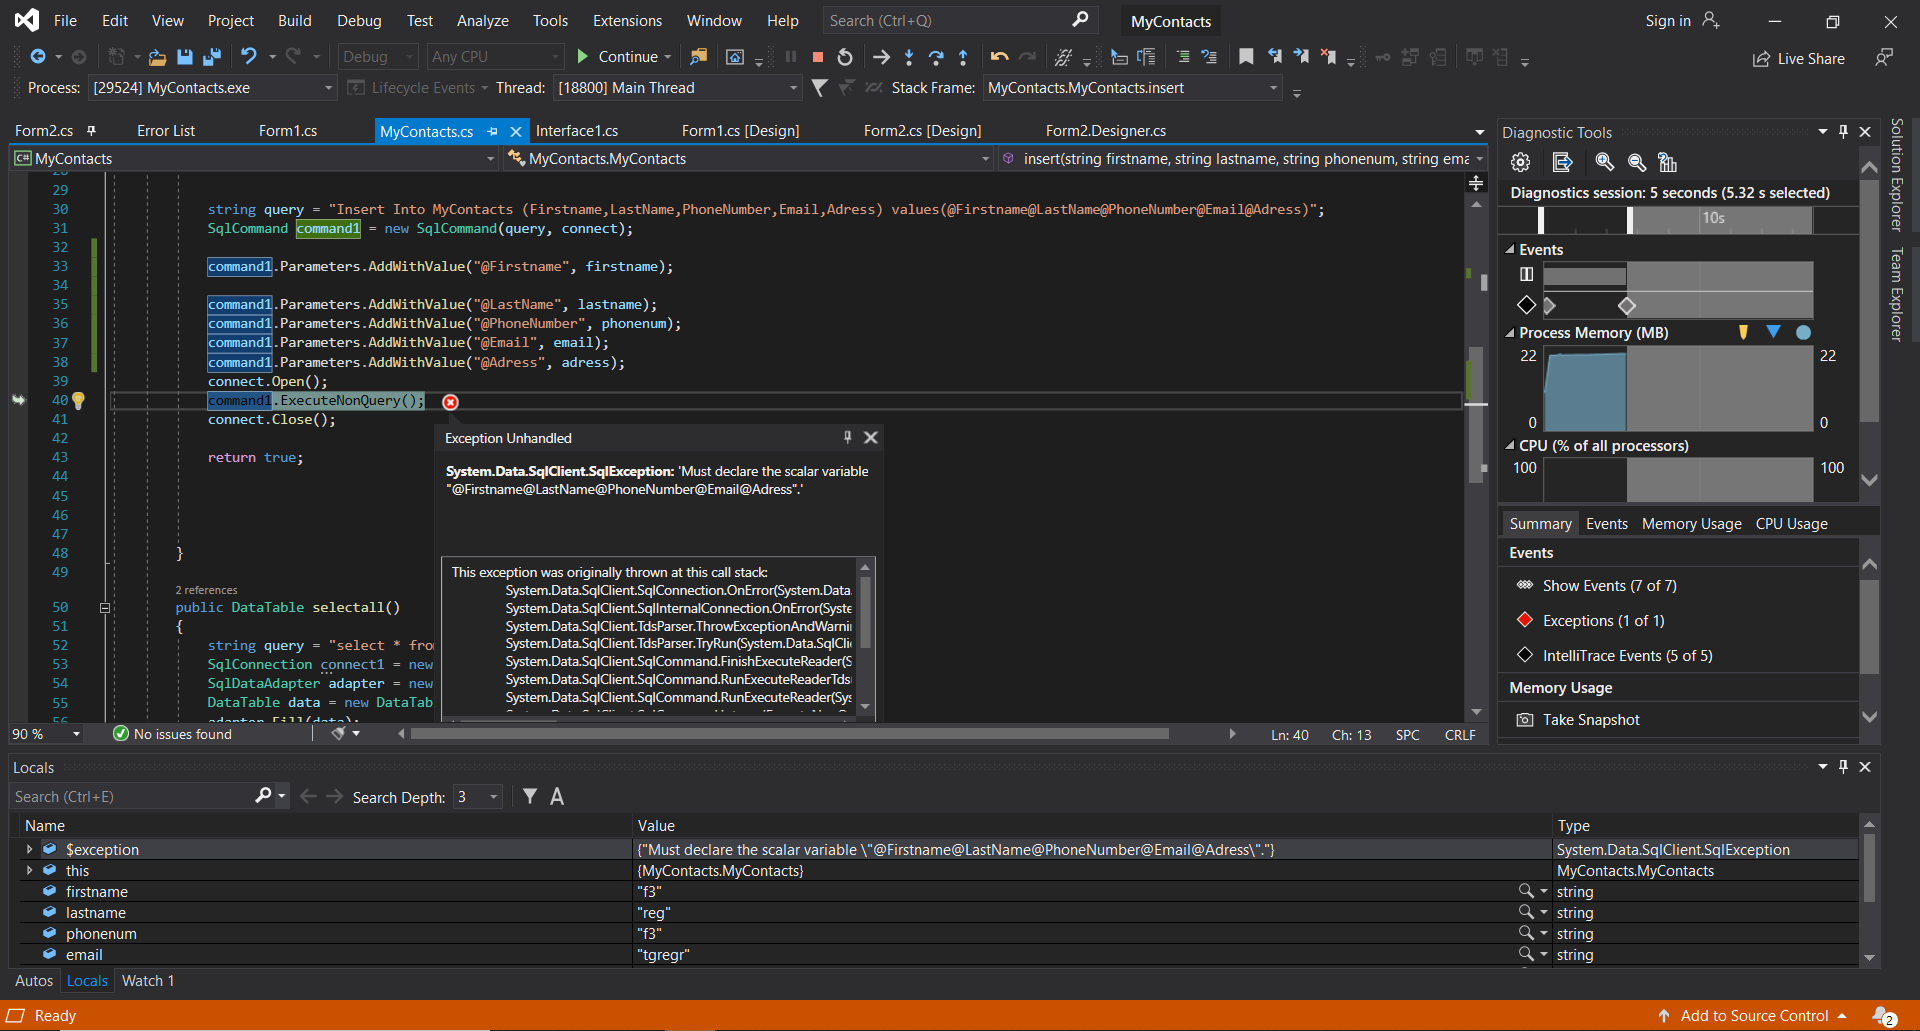Click Take Snapshot under Memory Usage
1920x1031 pixels.
1590,720
